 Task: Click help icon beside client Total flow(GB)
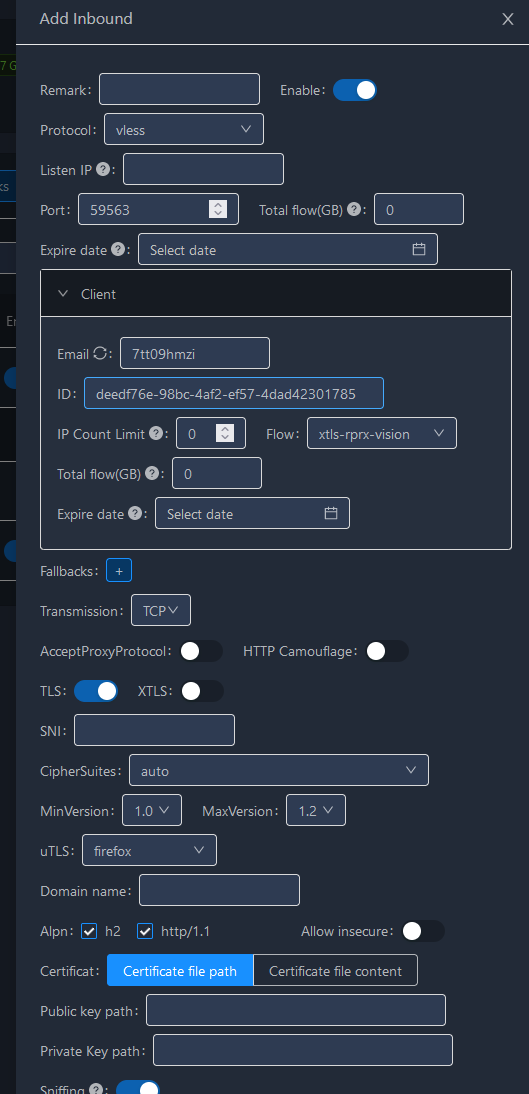click(151, 474)
